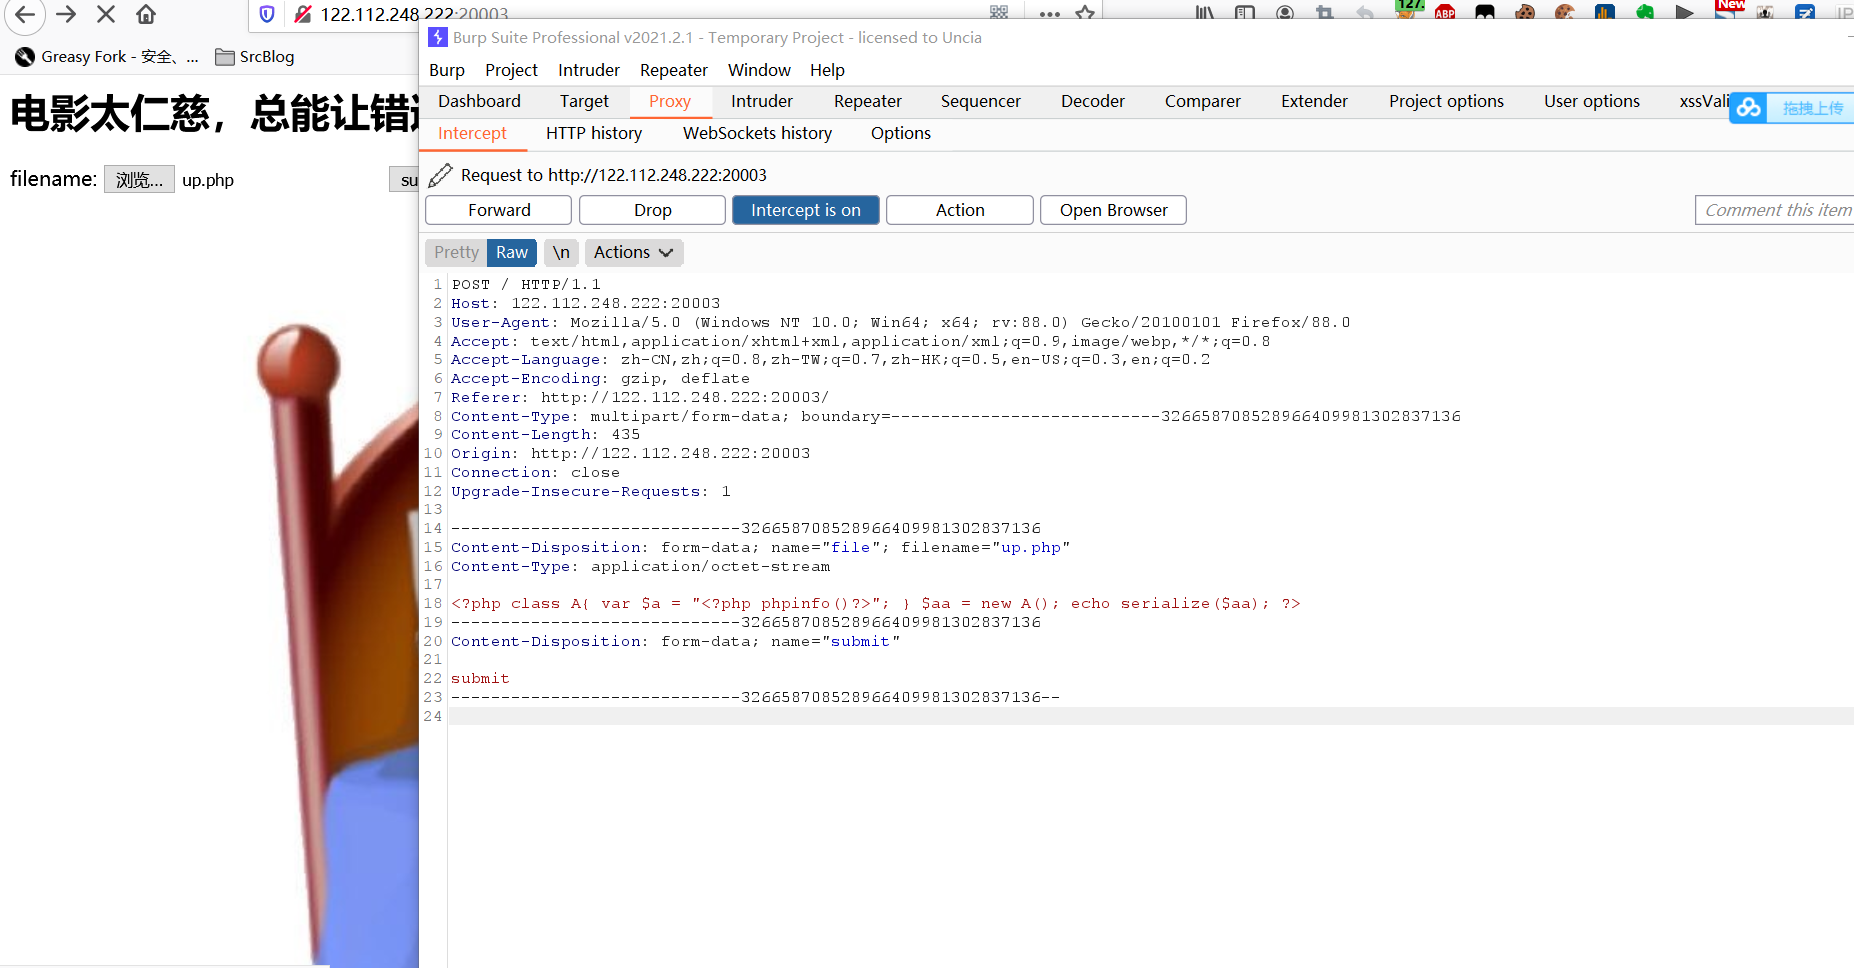Screen dimensions: 1854x968
Task: Open the tracking protection shield icon
Action: (x=267, y=14)
